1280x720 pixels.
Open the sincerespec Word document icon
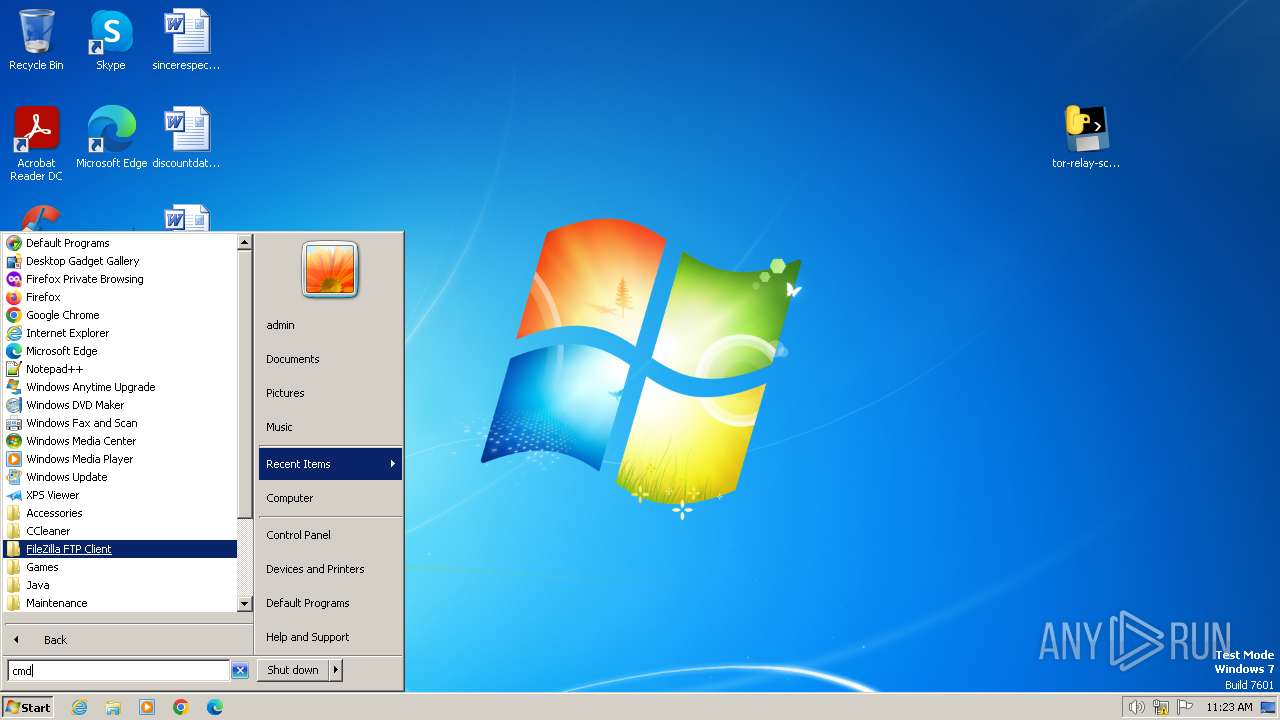click(x=186, y=40)
